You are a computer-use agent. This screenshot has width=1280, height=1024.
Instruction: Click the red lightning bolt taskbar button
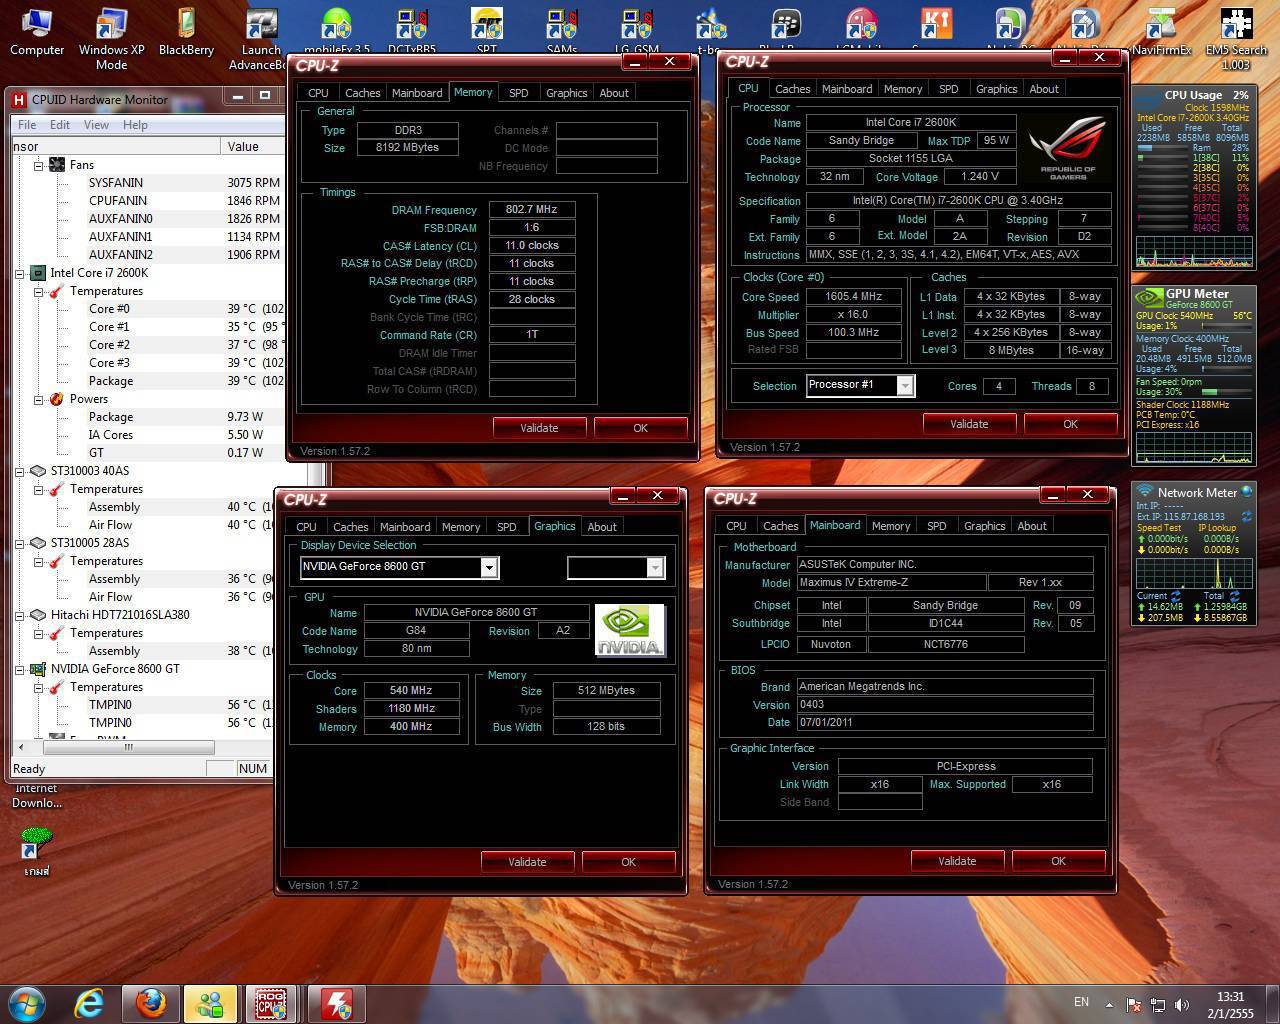336,1003
